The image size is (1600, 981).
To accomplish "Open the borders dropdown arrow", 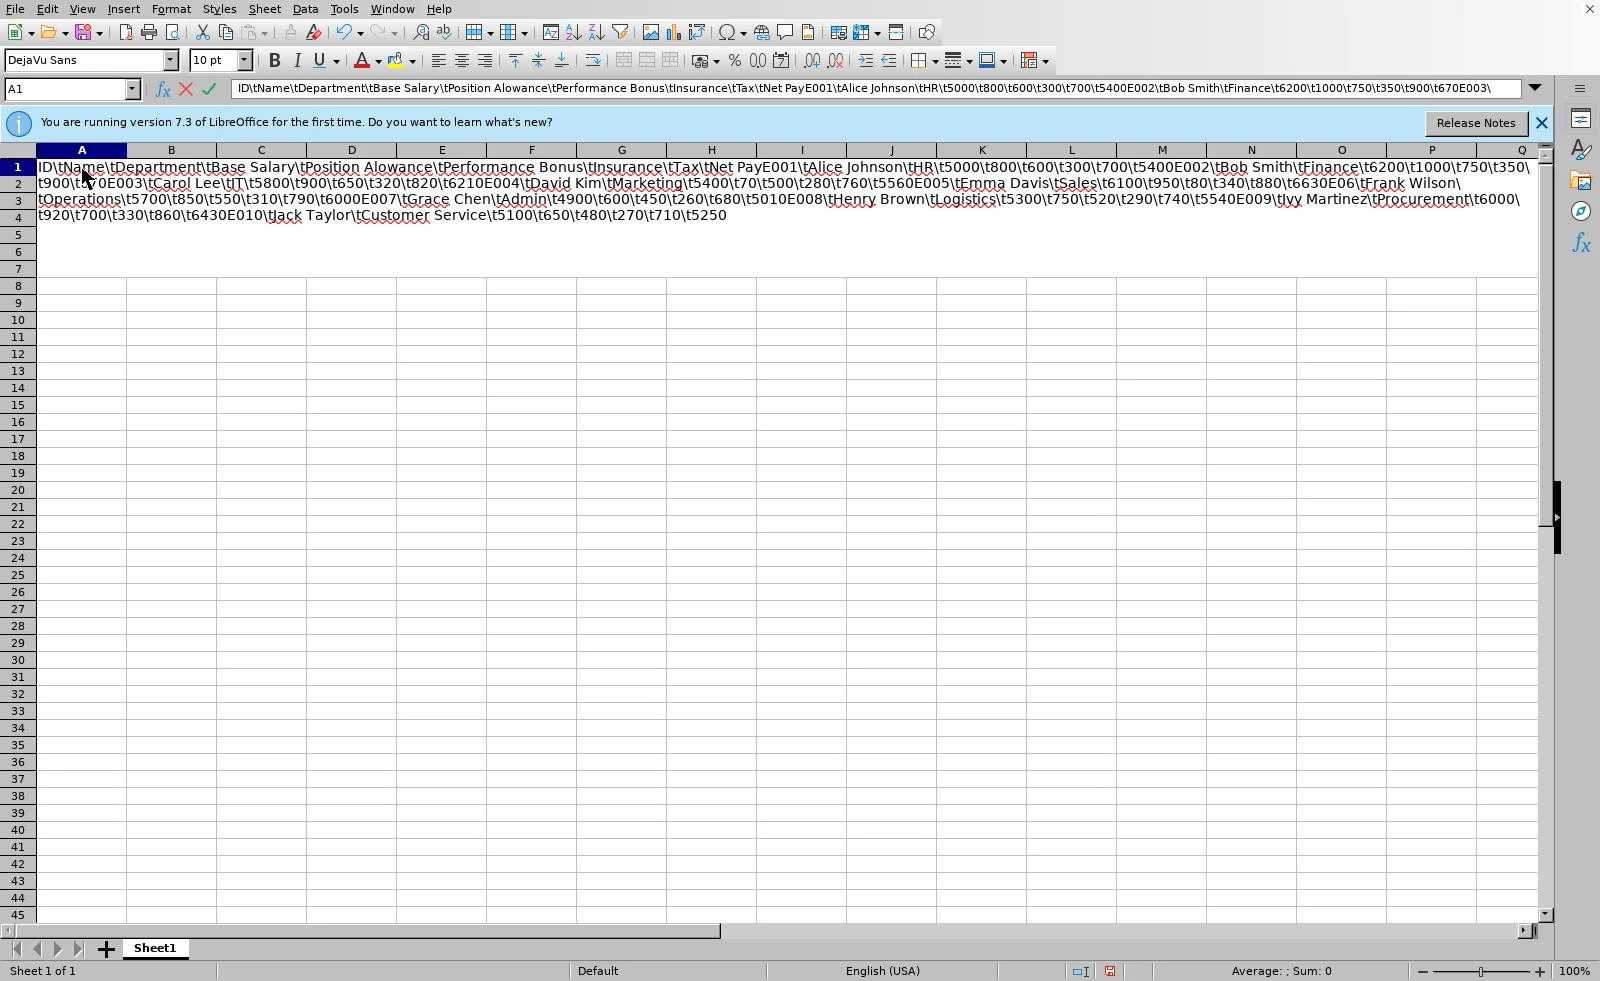I will (x=935, y=61).
